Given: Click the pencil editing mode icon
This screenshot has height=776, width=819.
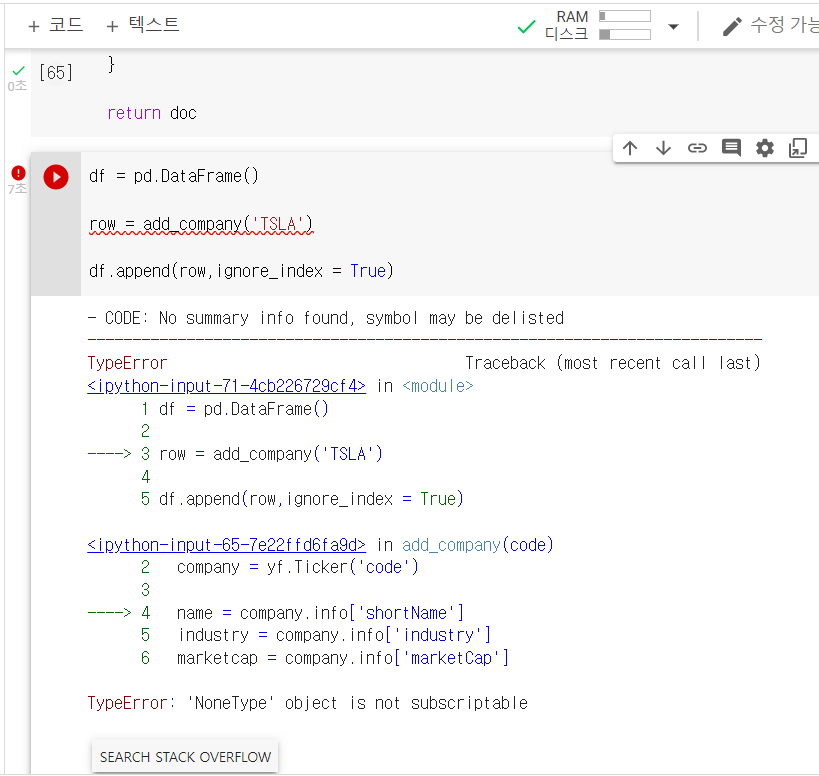Looking at the screenshot, I should 732,26.
